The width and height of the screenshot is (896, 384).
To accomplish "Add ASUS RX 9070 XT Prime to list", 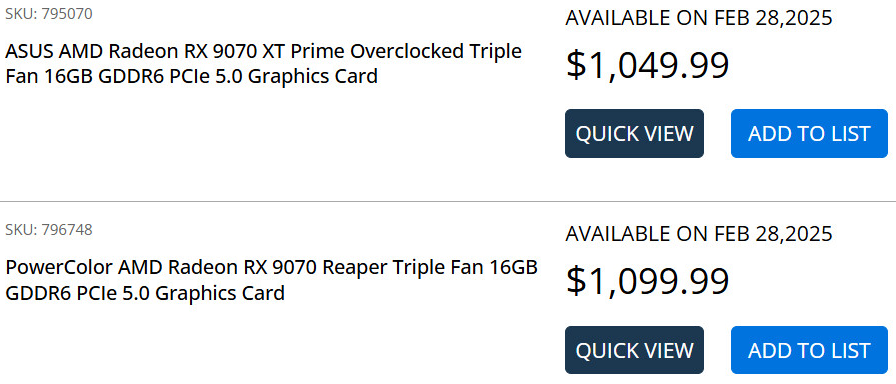I will pyautogui.click(x=809, y=133).
